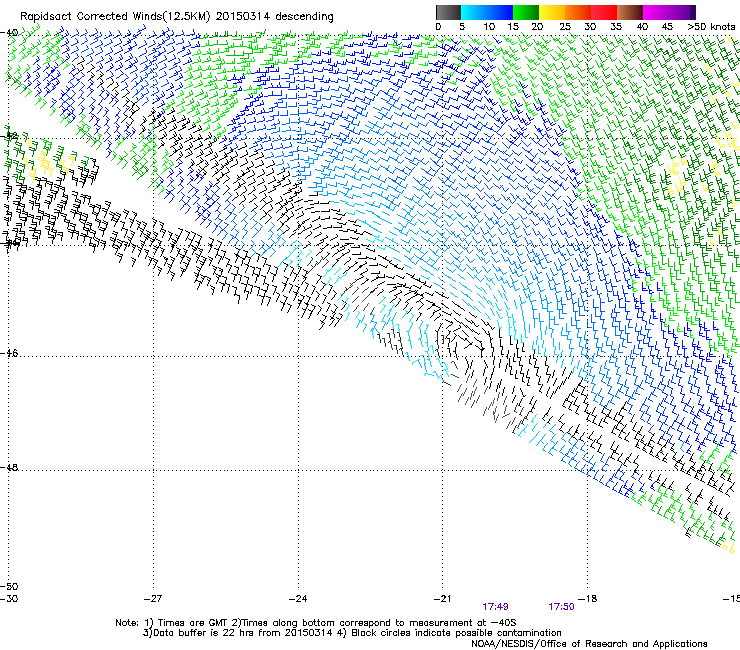740x650 pixels.
Task: Click the gray 0-5 knots legend swatch
Action: [x=448, y=12]
